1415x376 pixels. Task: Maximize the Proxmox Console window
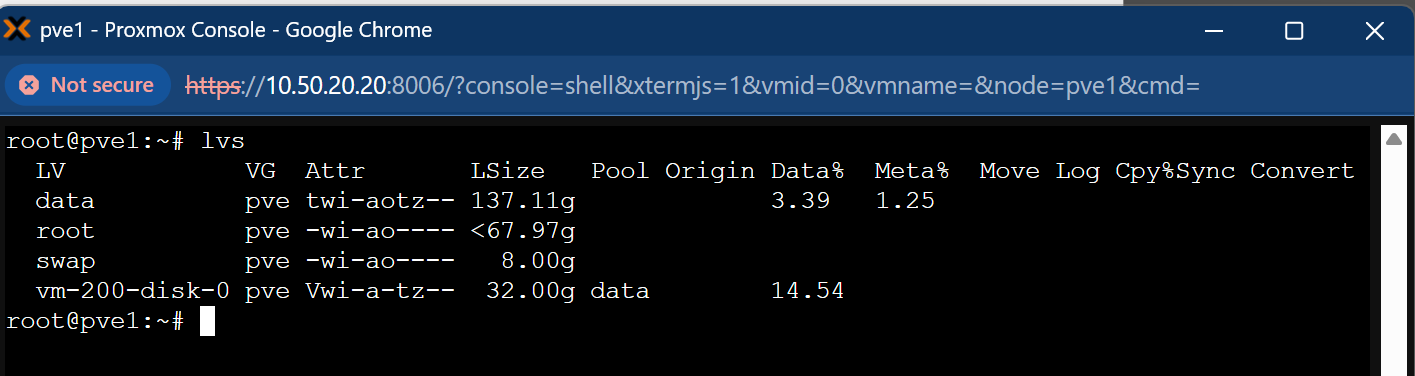1294,31
